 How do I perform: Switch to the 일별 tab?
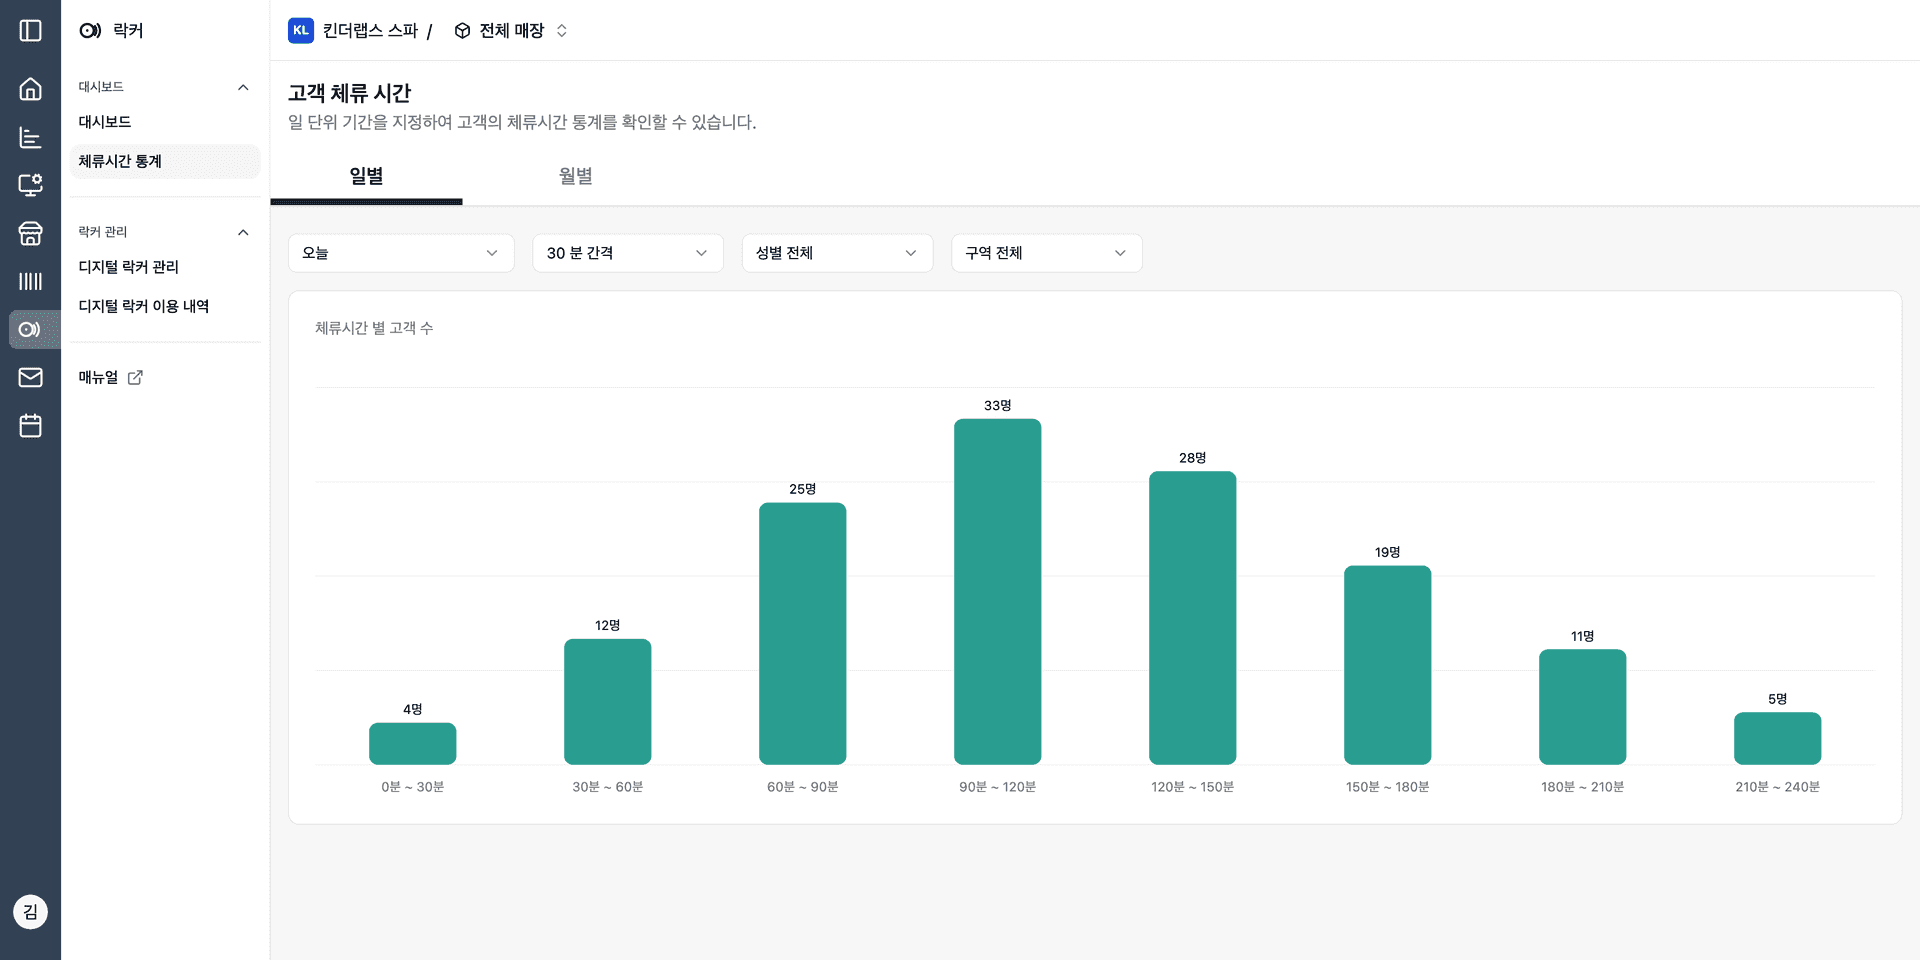(366, 176)
